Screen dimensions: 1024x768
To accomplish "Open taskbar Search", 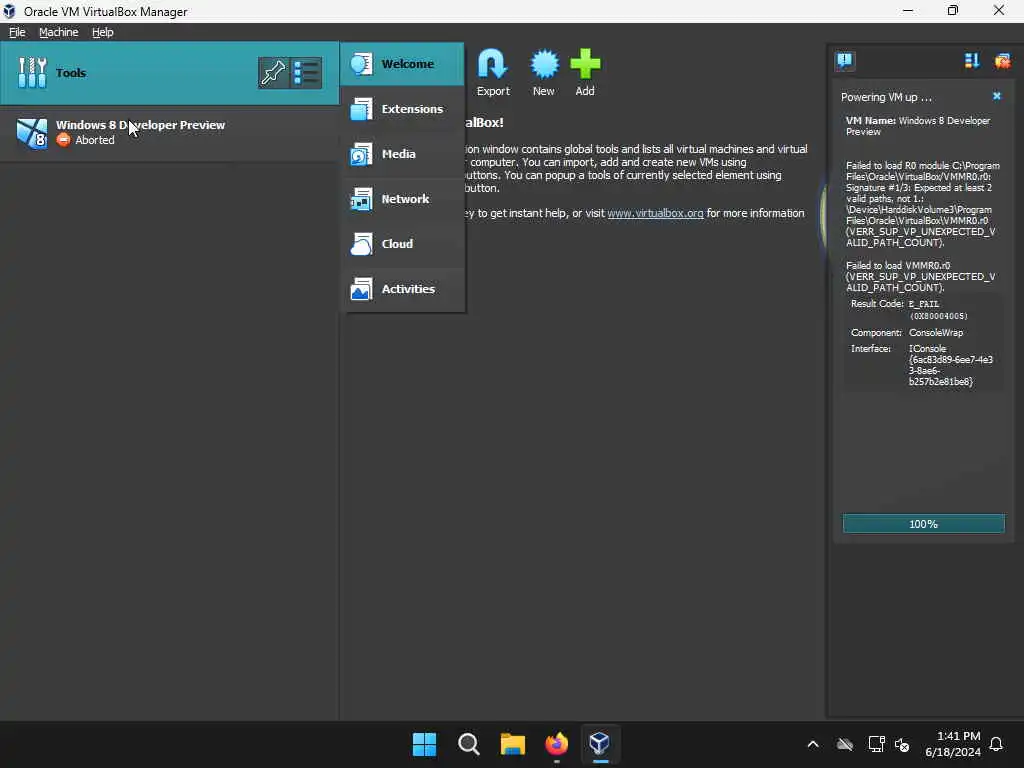I will 468,744.
